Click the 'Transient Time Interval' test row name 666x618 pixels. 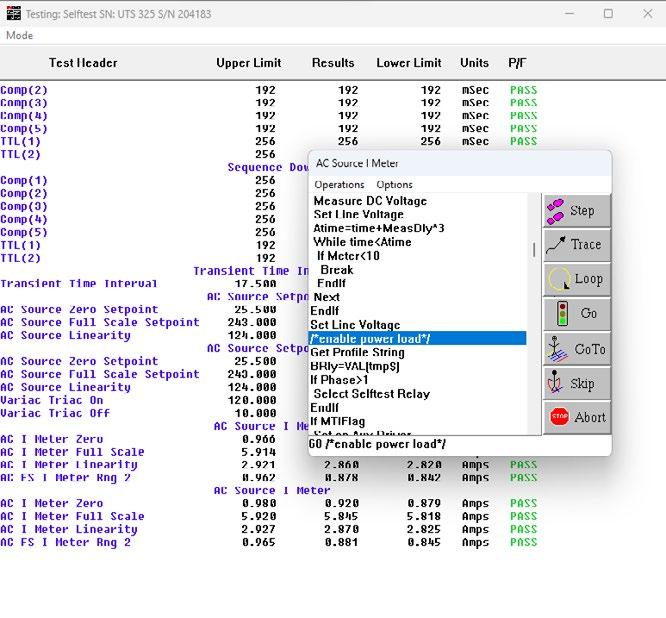[79, 284]
